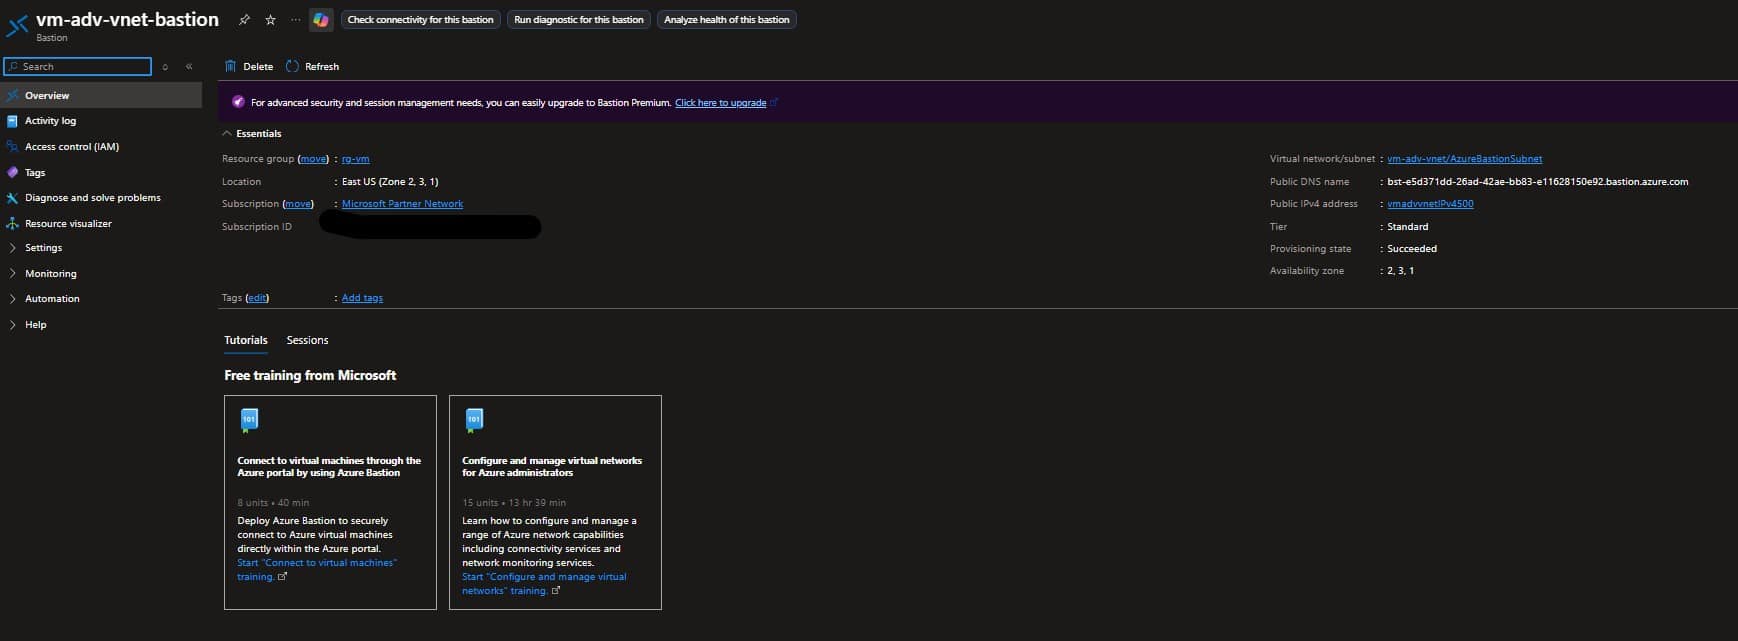Click the Tags icon in sidebar
Image resolution: width=1738 pixels, height=641 pixels.
click(12, 172)
